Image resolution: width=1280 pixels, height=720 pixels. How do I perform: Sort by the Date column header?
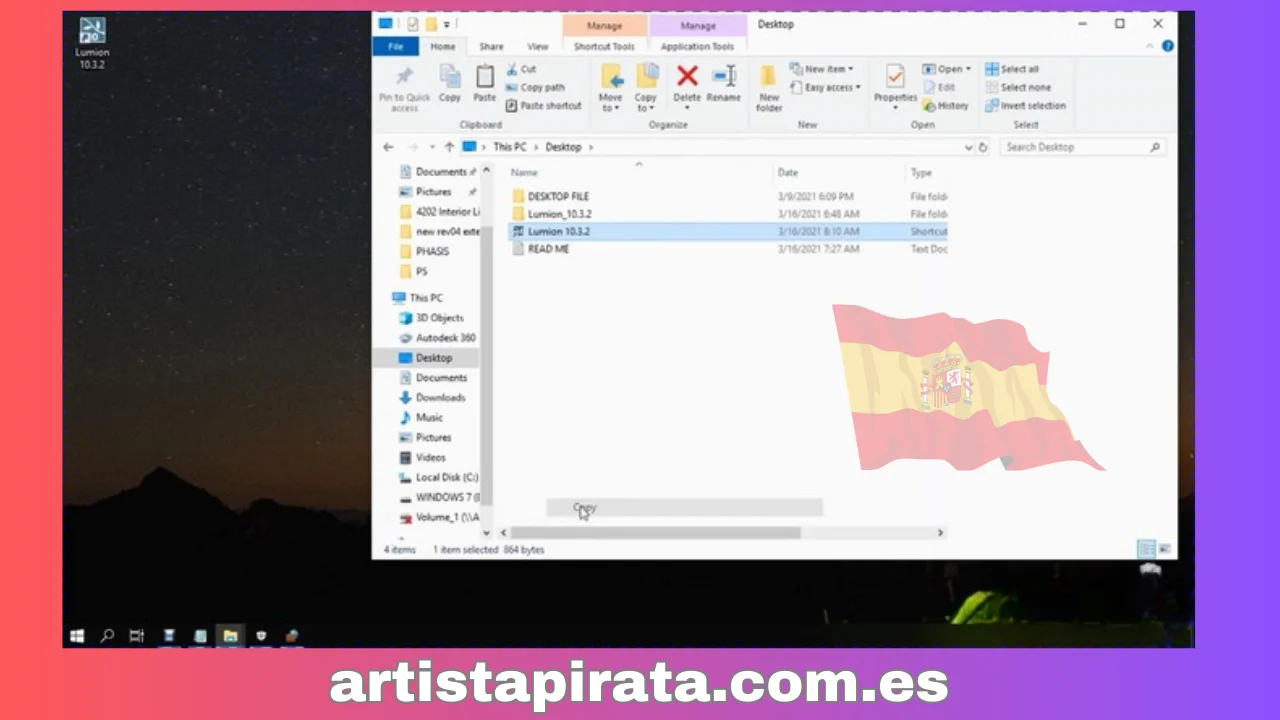pos(788,172)
